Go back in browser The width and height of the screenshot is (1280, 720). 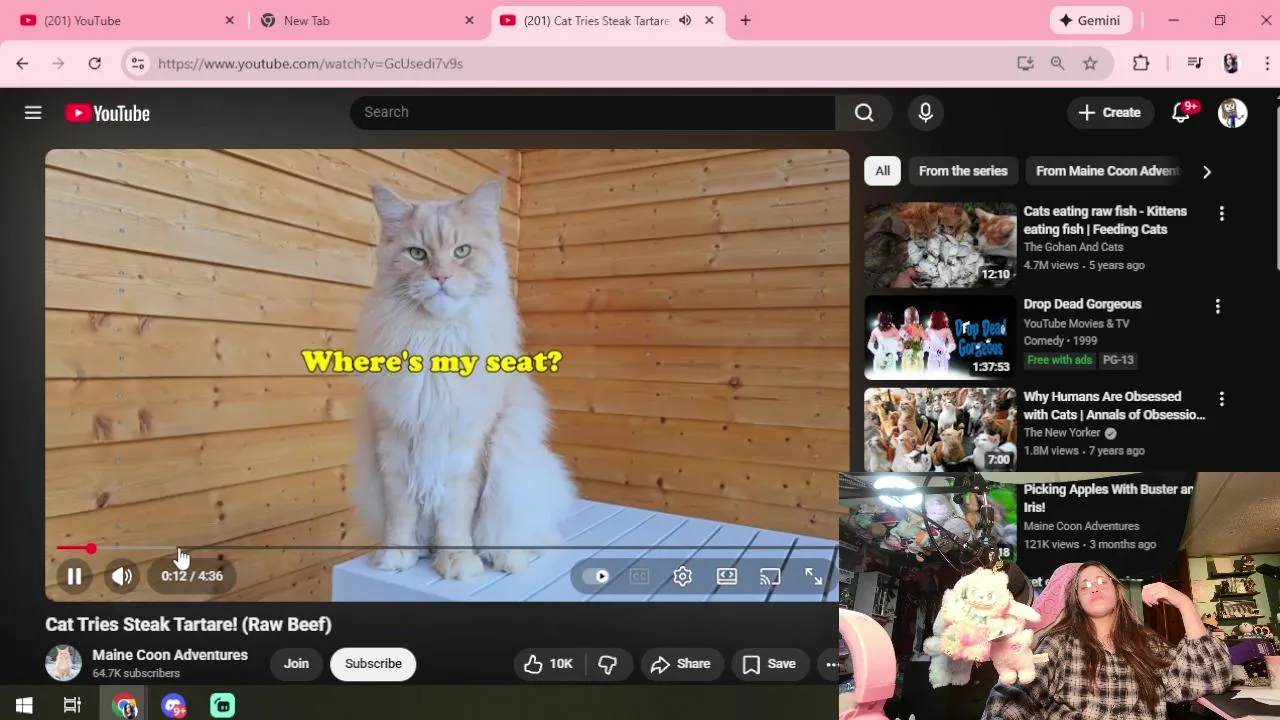point(22,63)
